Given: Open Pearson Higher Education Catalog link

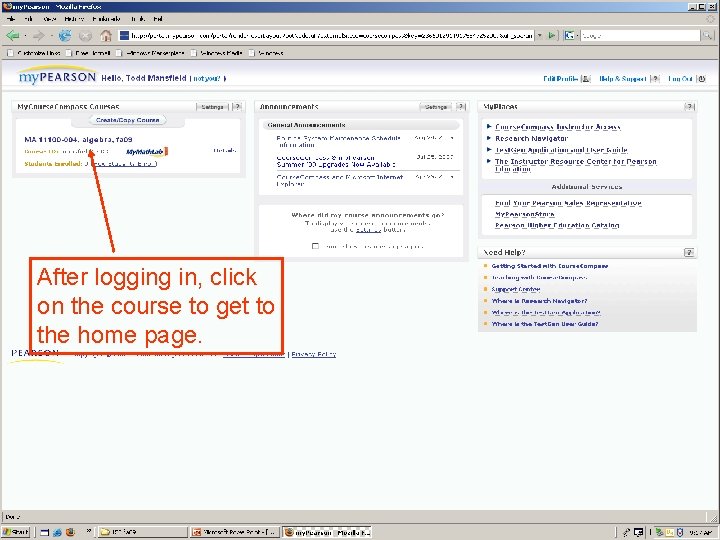Looking at the screenshot, I should 557,225.
